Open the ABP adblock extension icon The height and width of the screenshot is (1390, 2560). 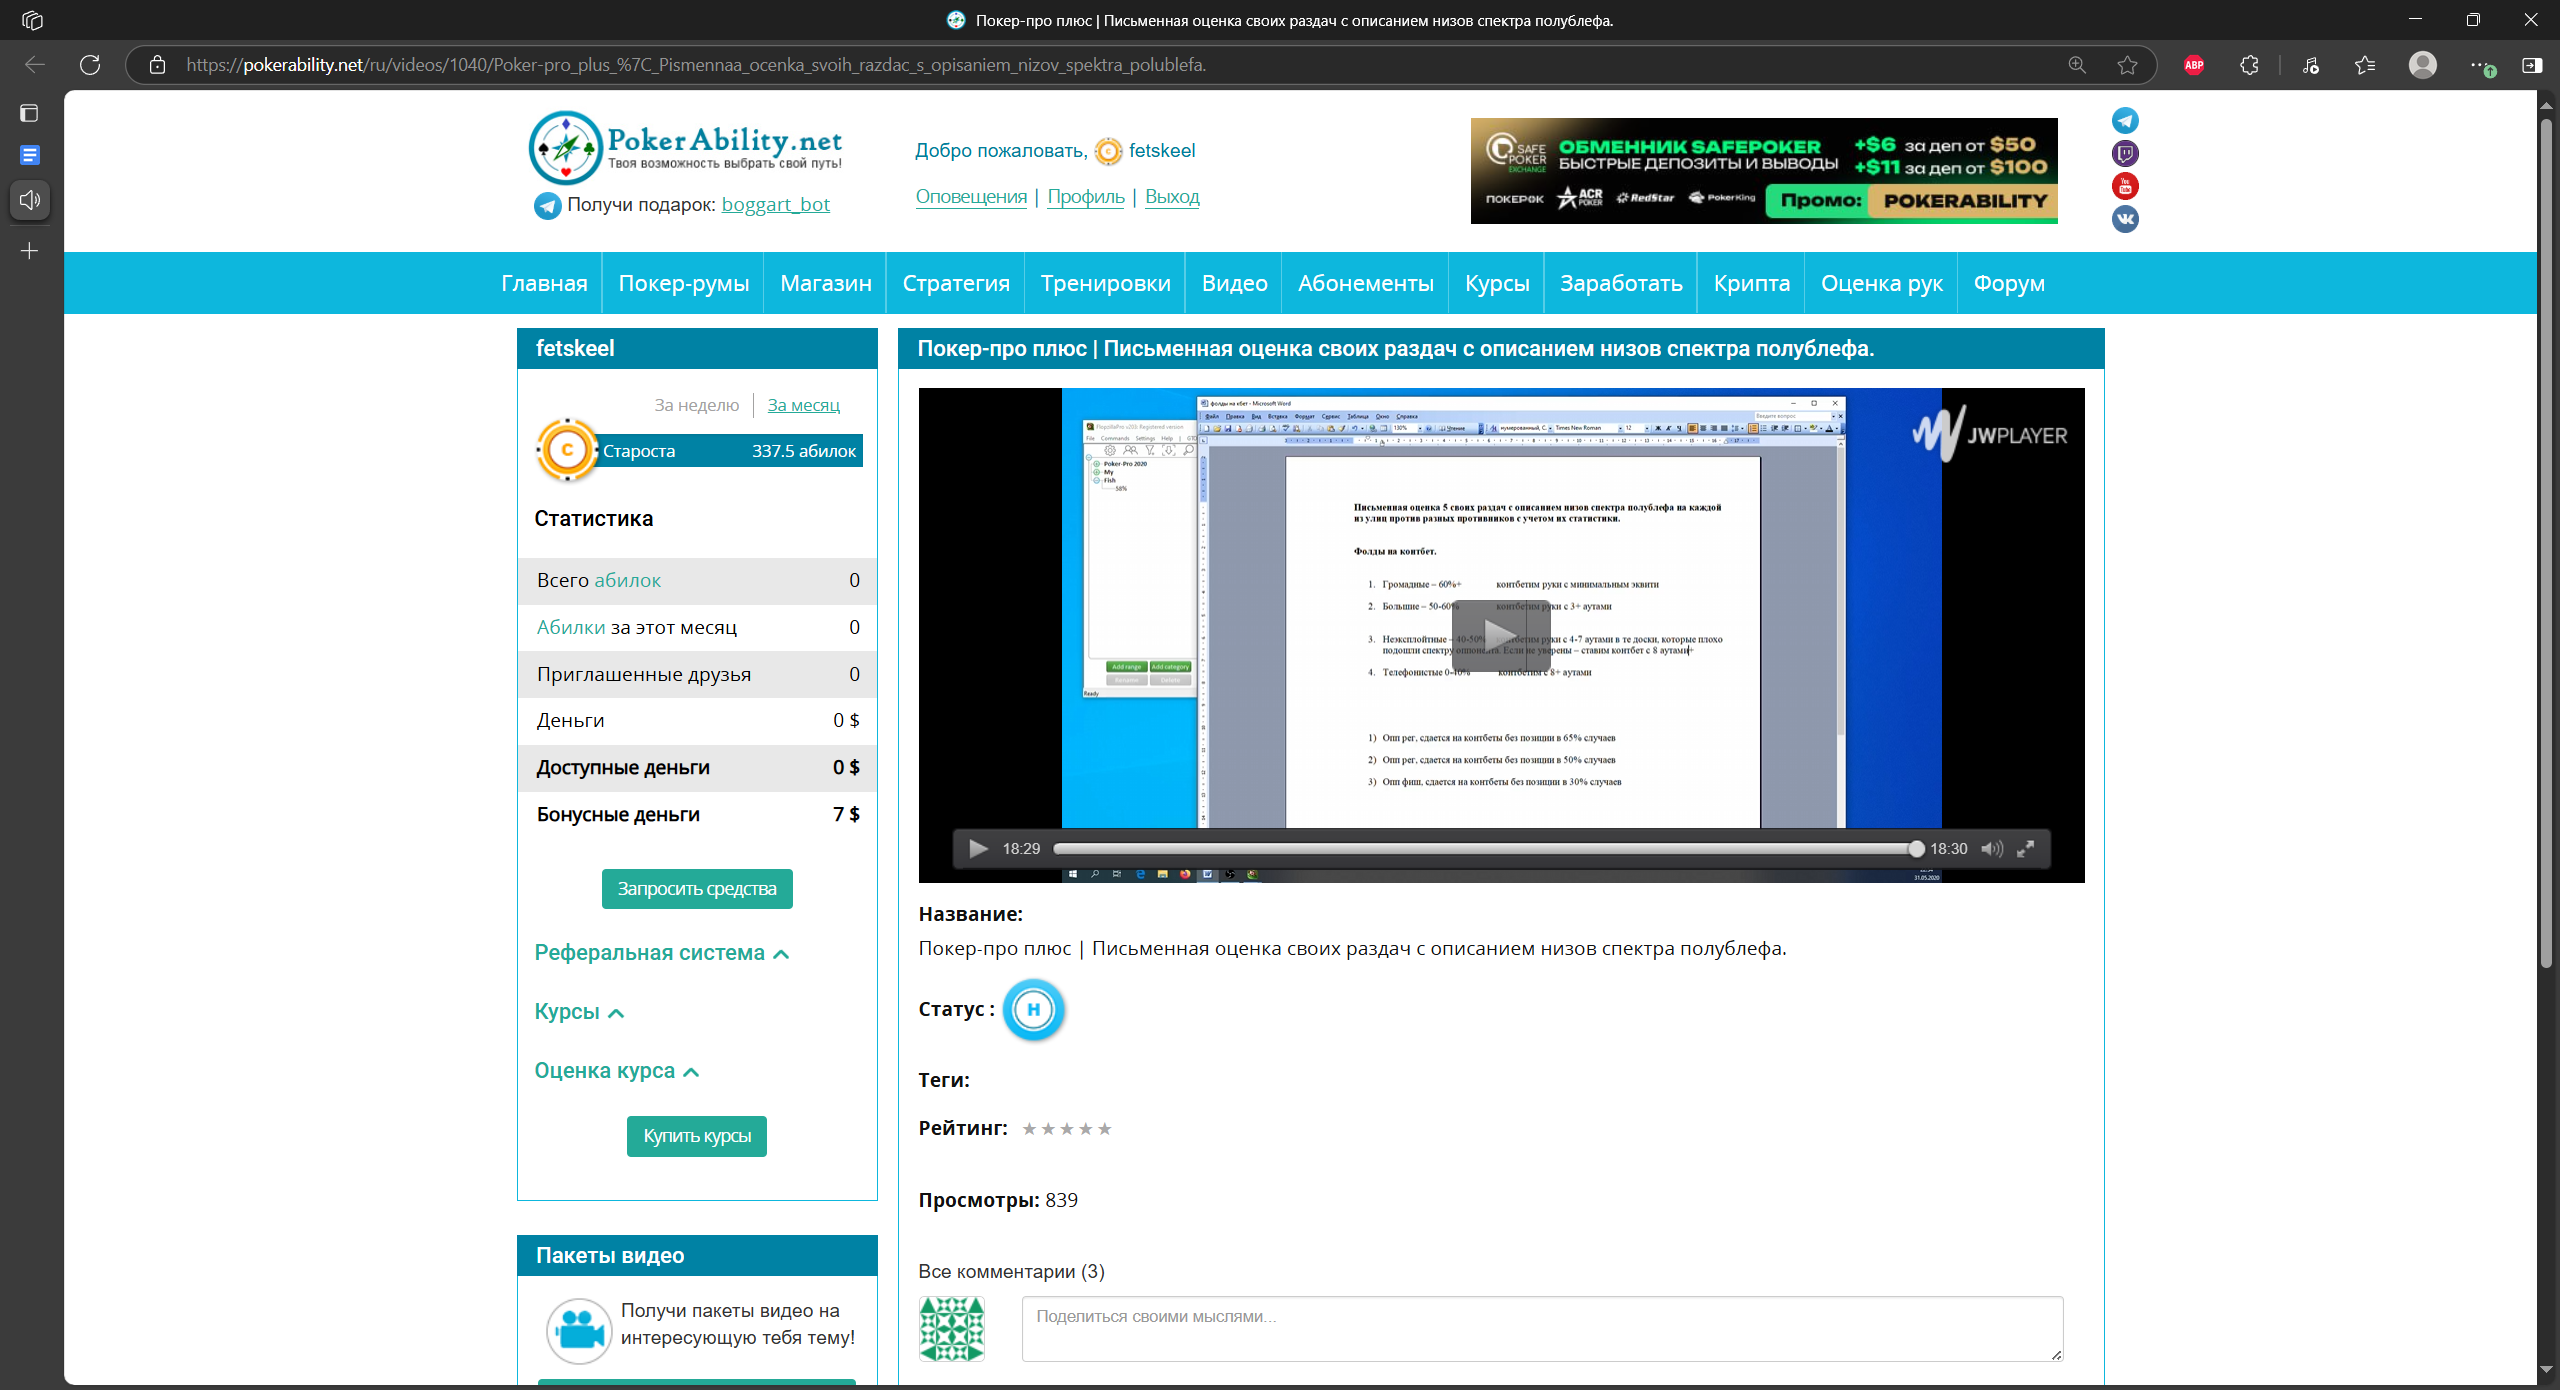coord(2194,65)
